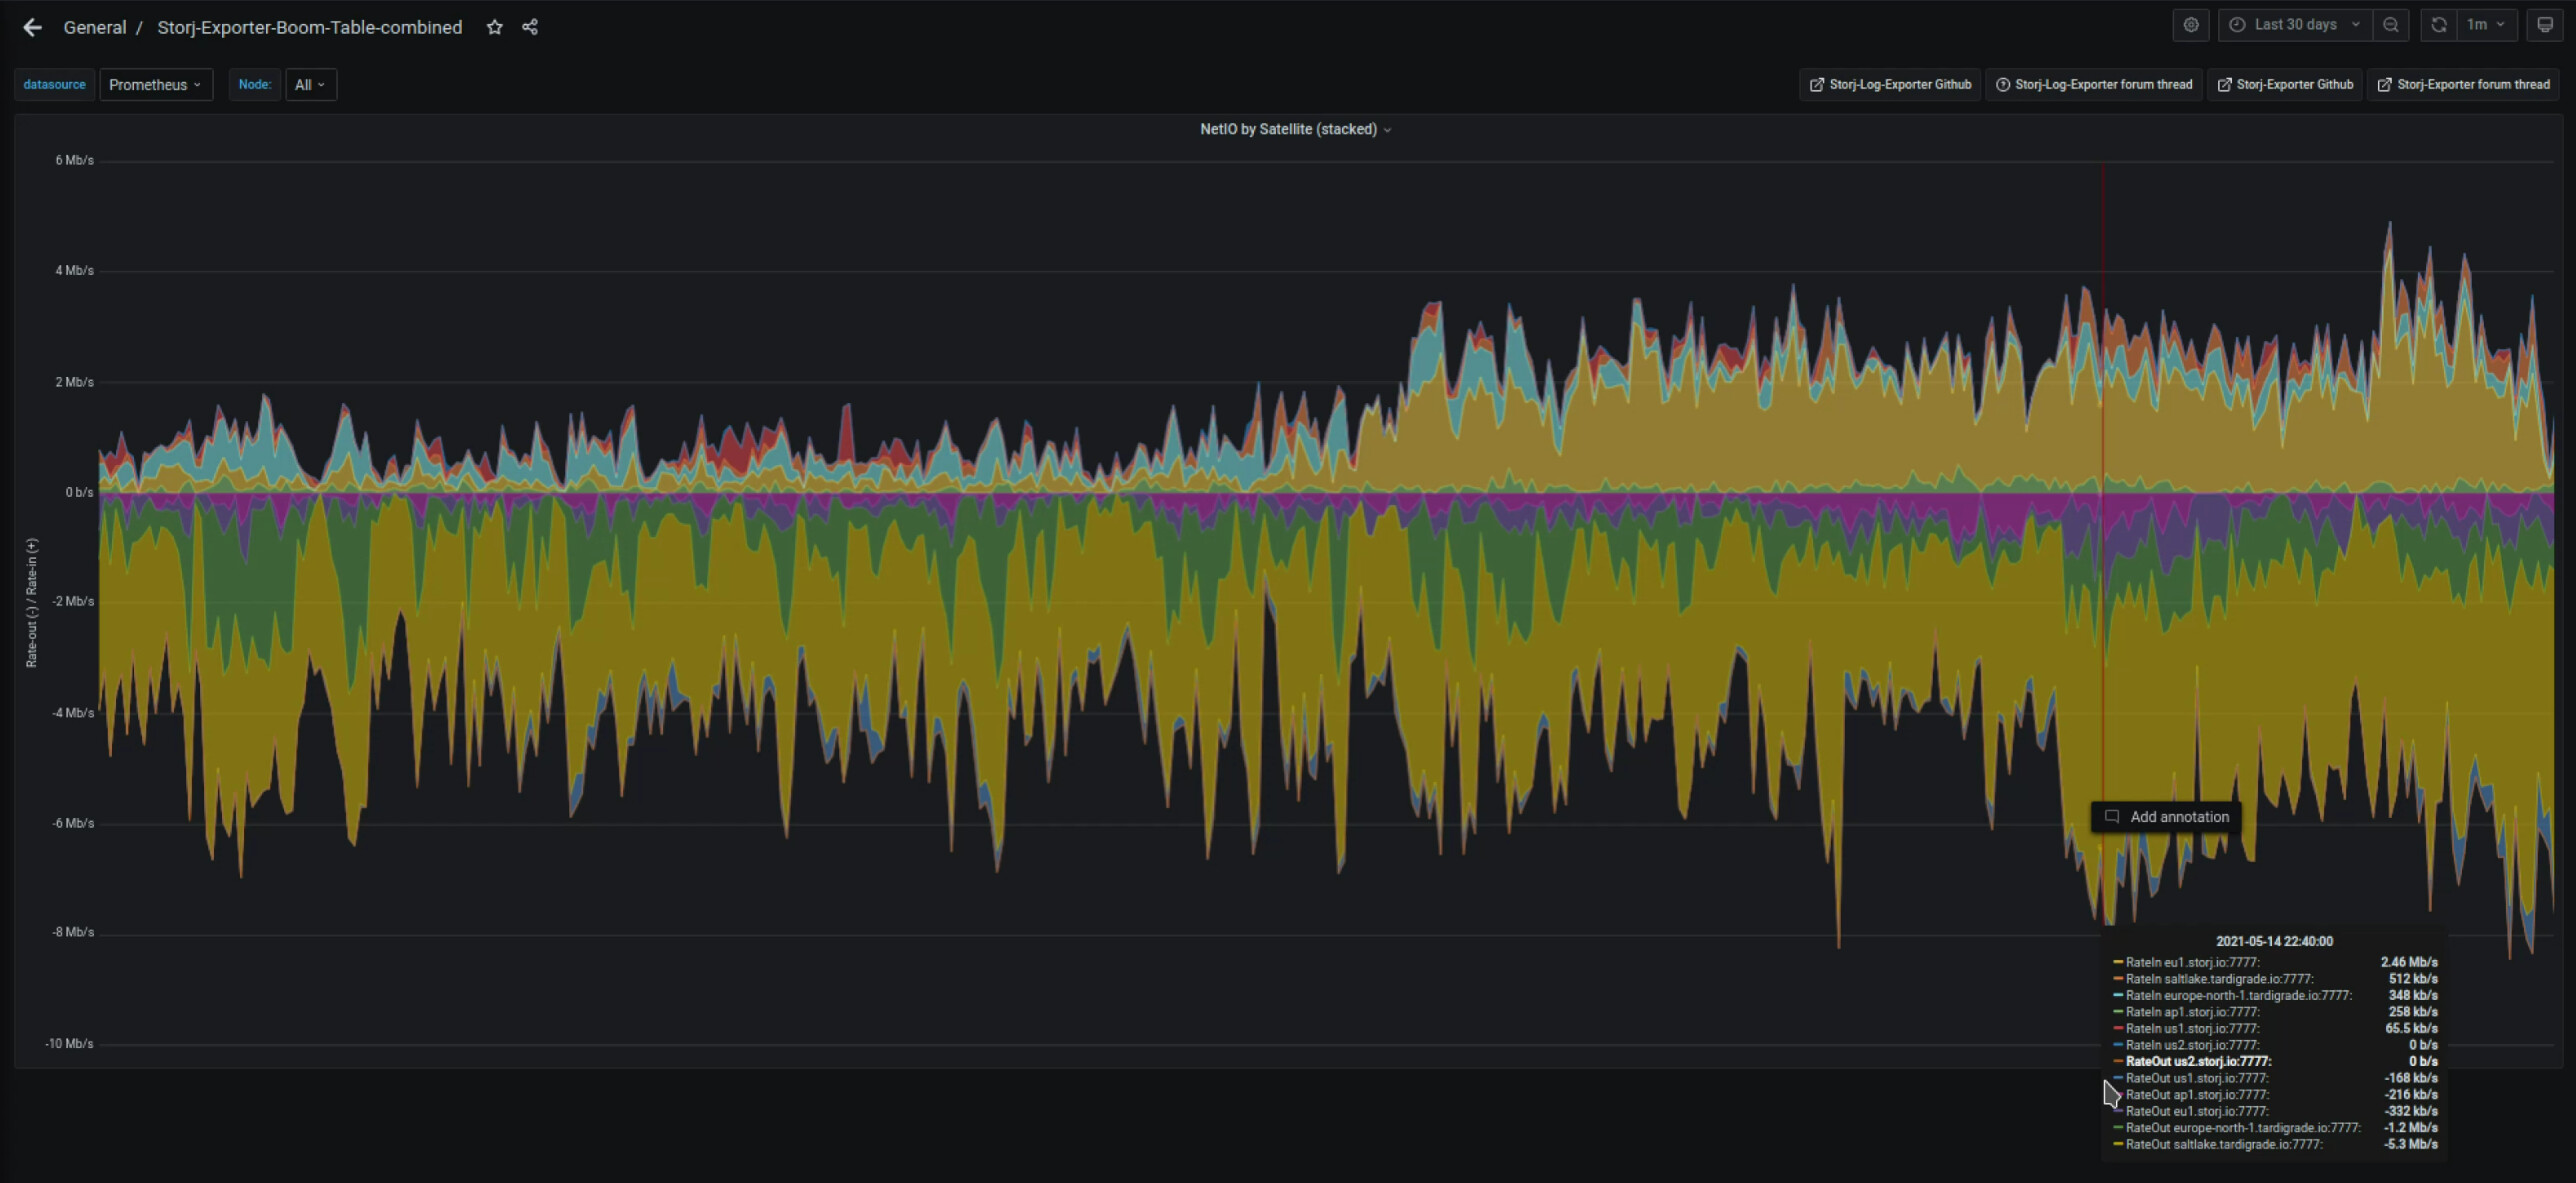Click RateIn eu1.storj.io color swatch in tooltip
The height and width of the screenshot is (1183, 2576).
click(x=2117, y=962)
